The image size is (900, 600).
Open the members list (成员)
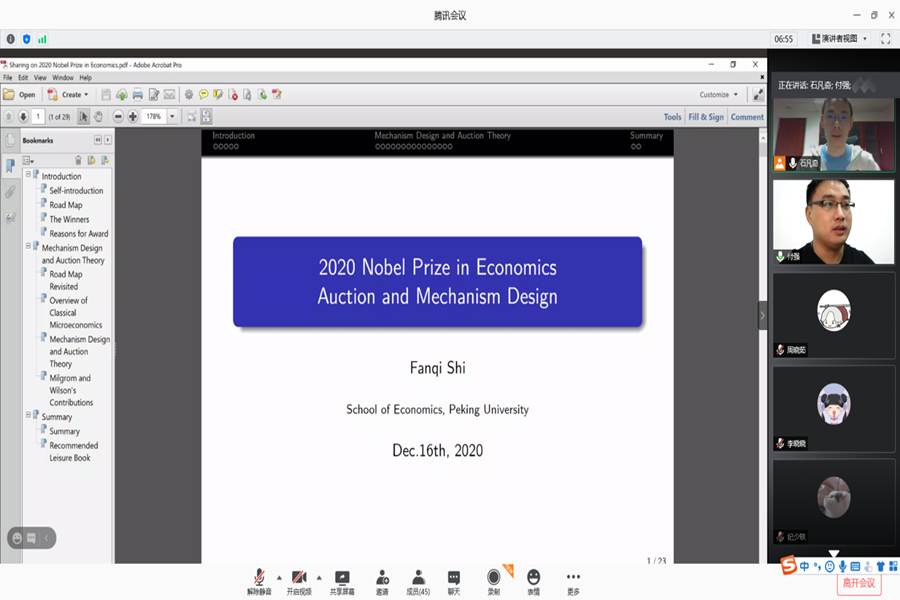[418, 581]
